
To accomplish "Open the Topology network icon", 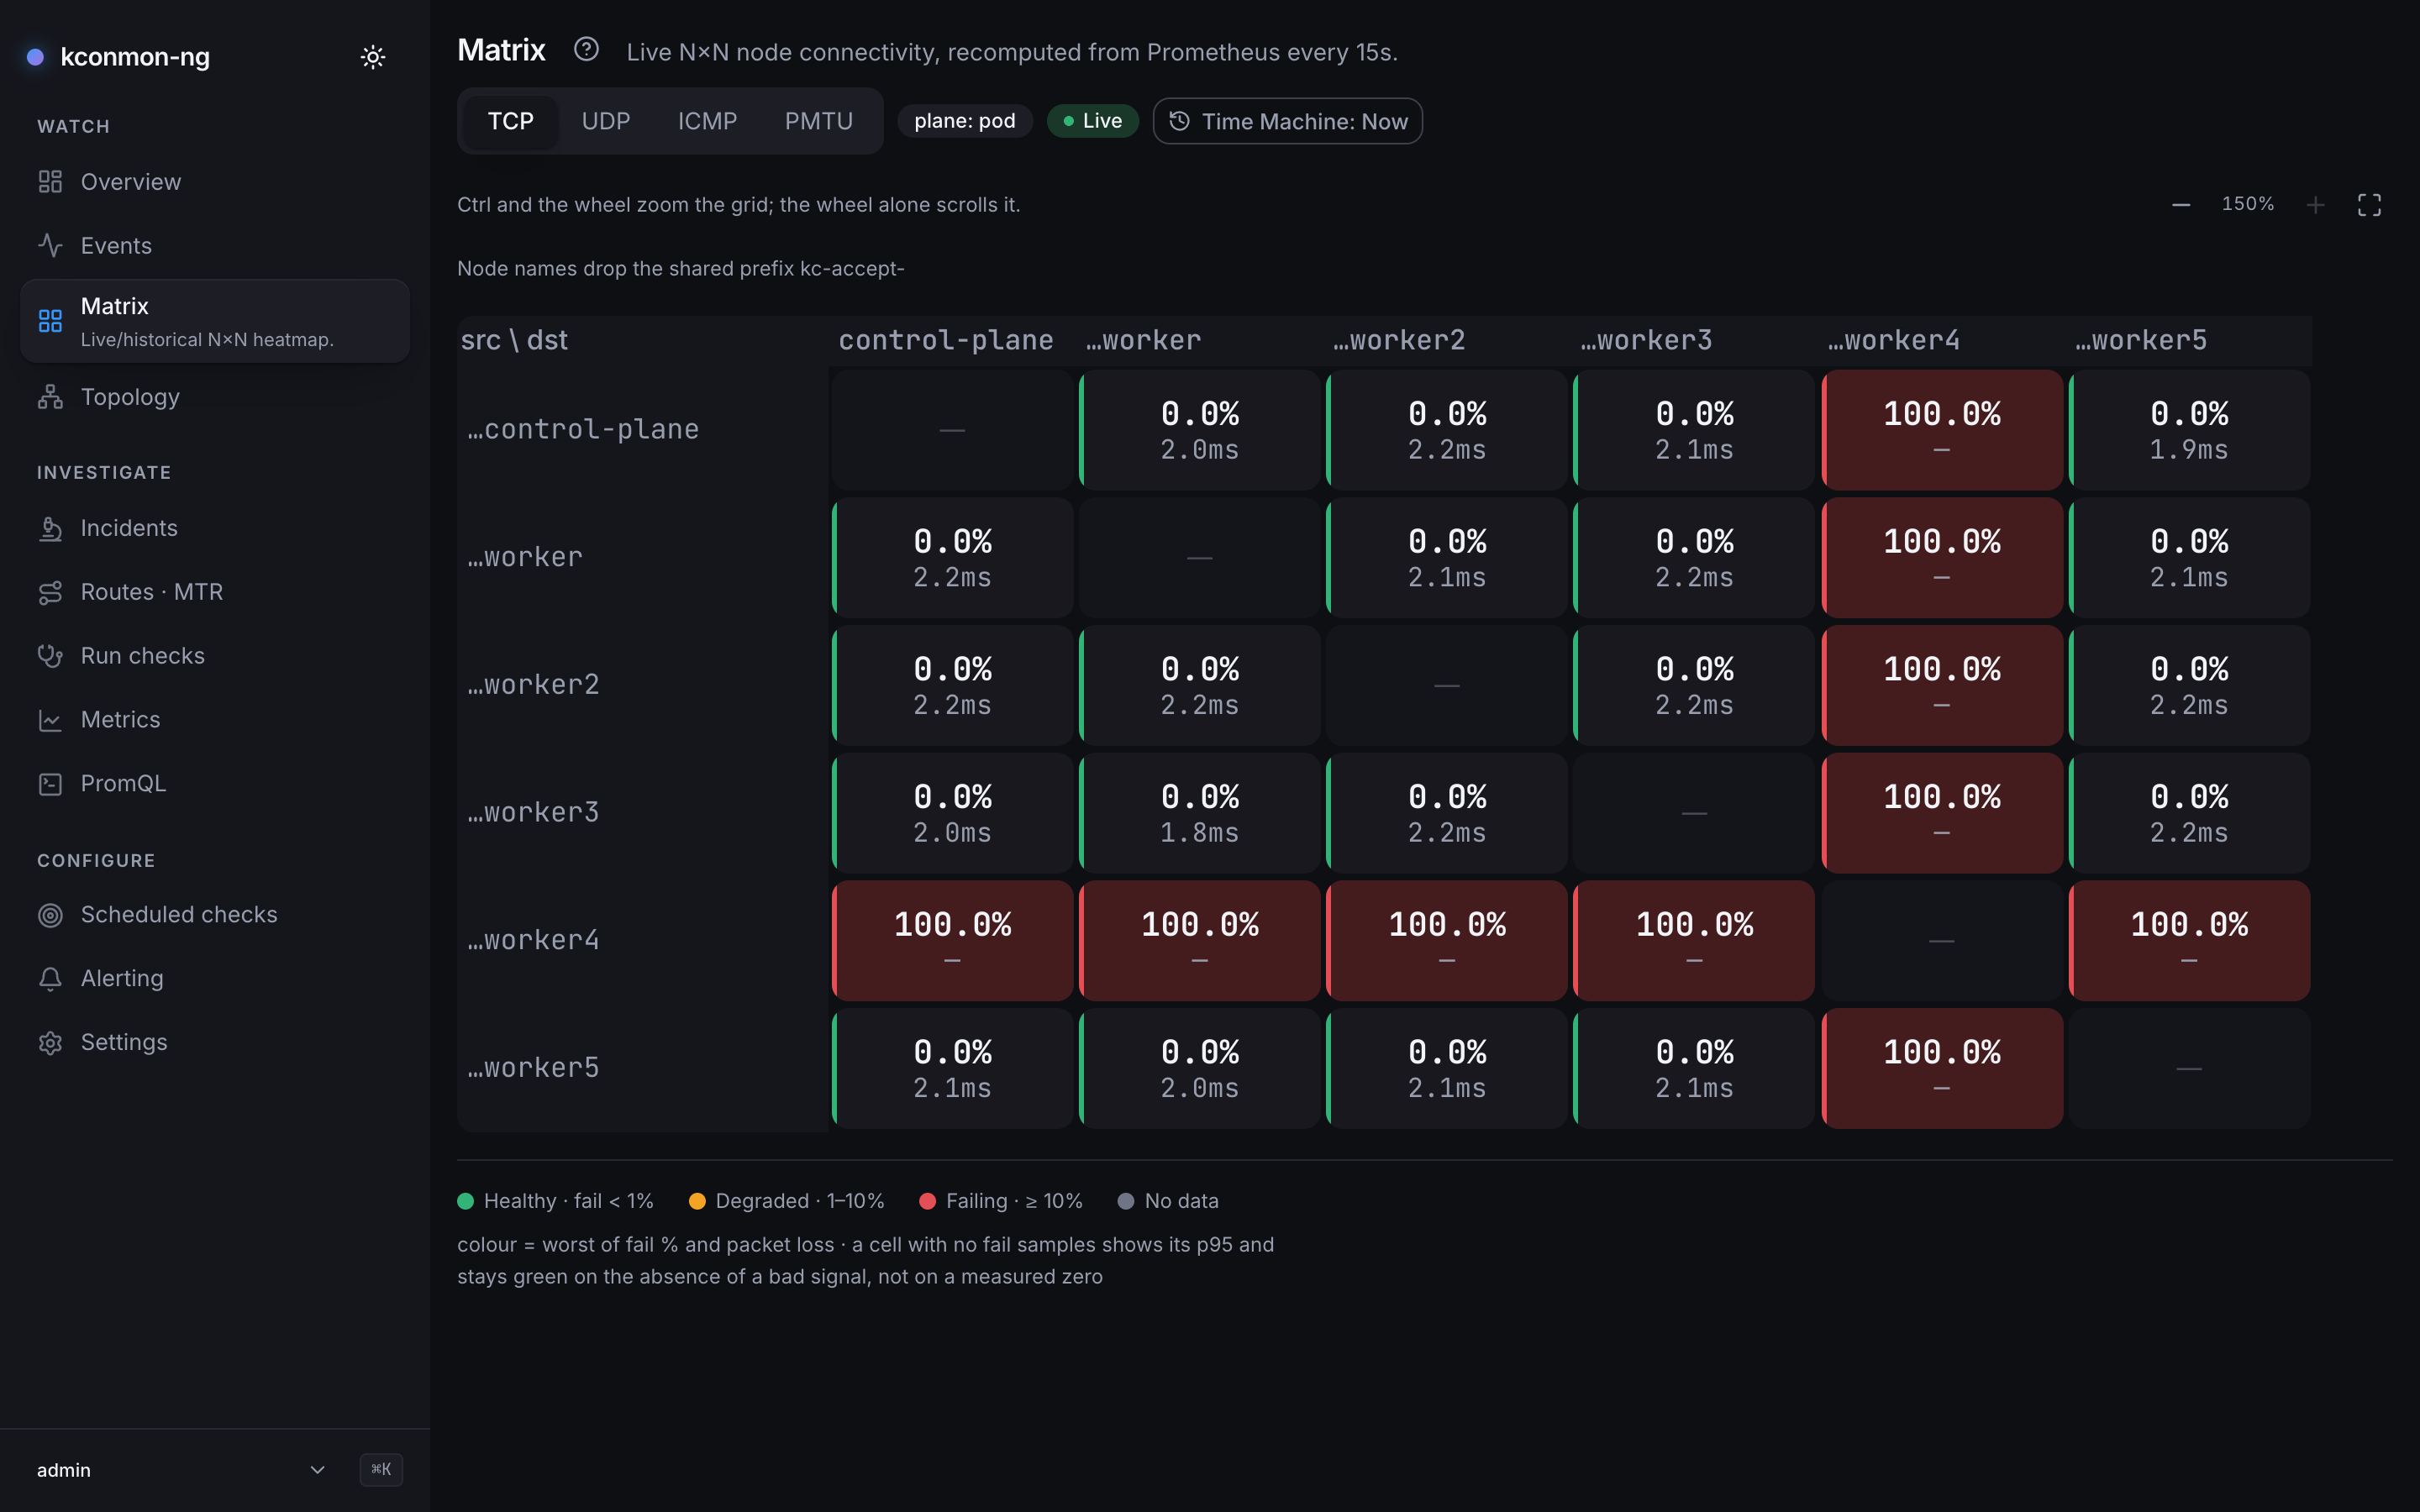I will click(50, 397).
